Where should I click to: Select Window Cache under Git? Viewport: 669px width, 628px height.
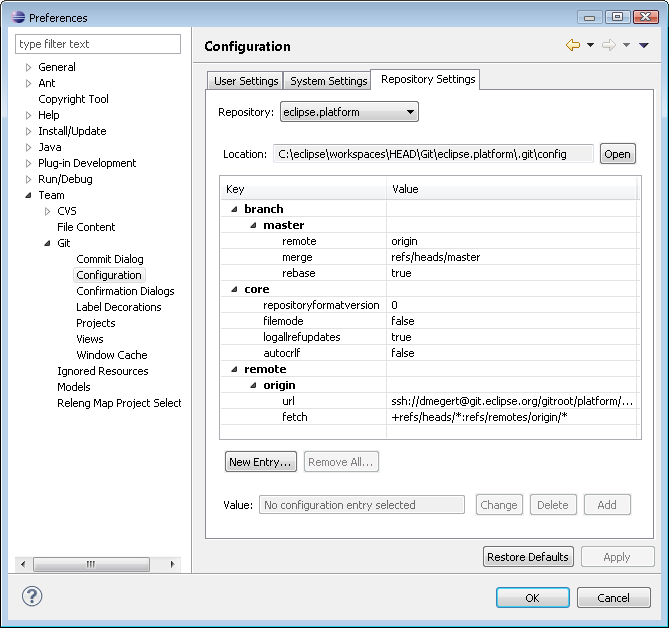coord(112,355)
